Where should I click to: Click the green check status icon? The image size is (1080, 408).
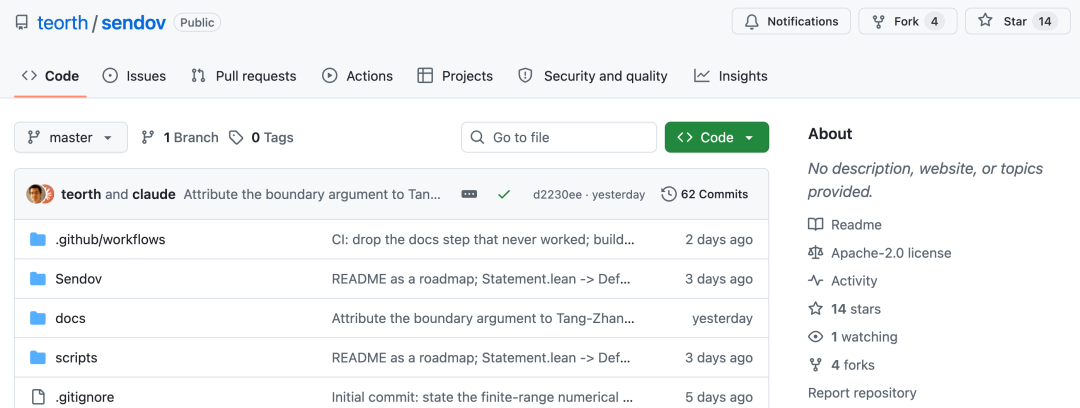[503, 194]
